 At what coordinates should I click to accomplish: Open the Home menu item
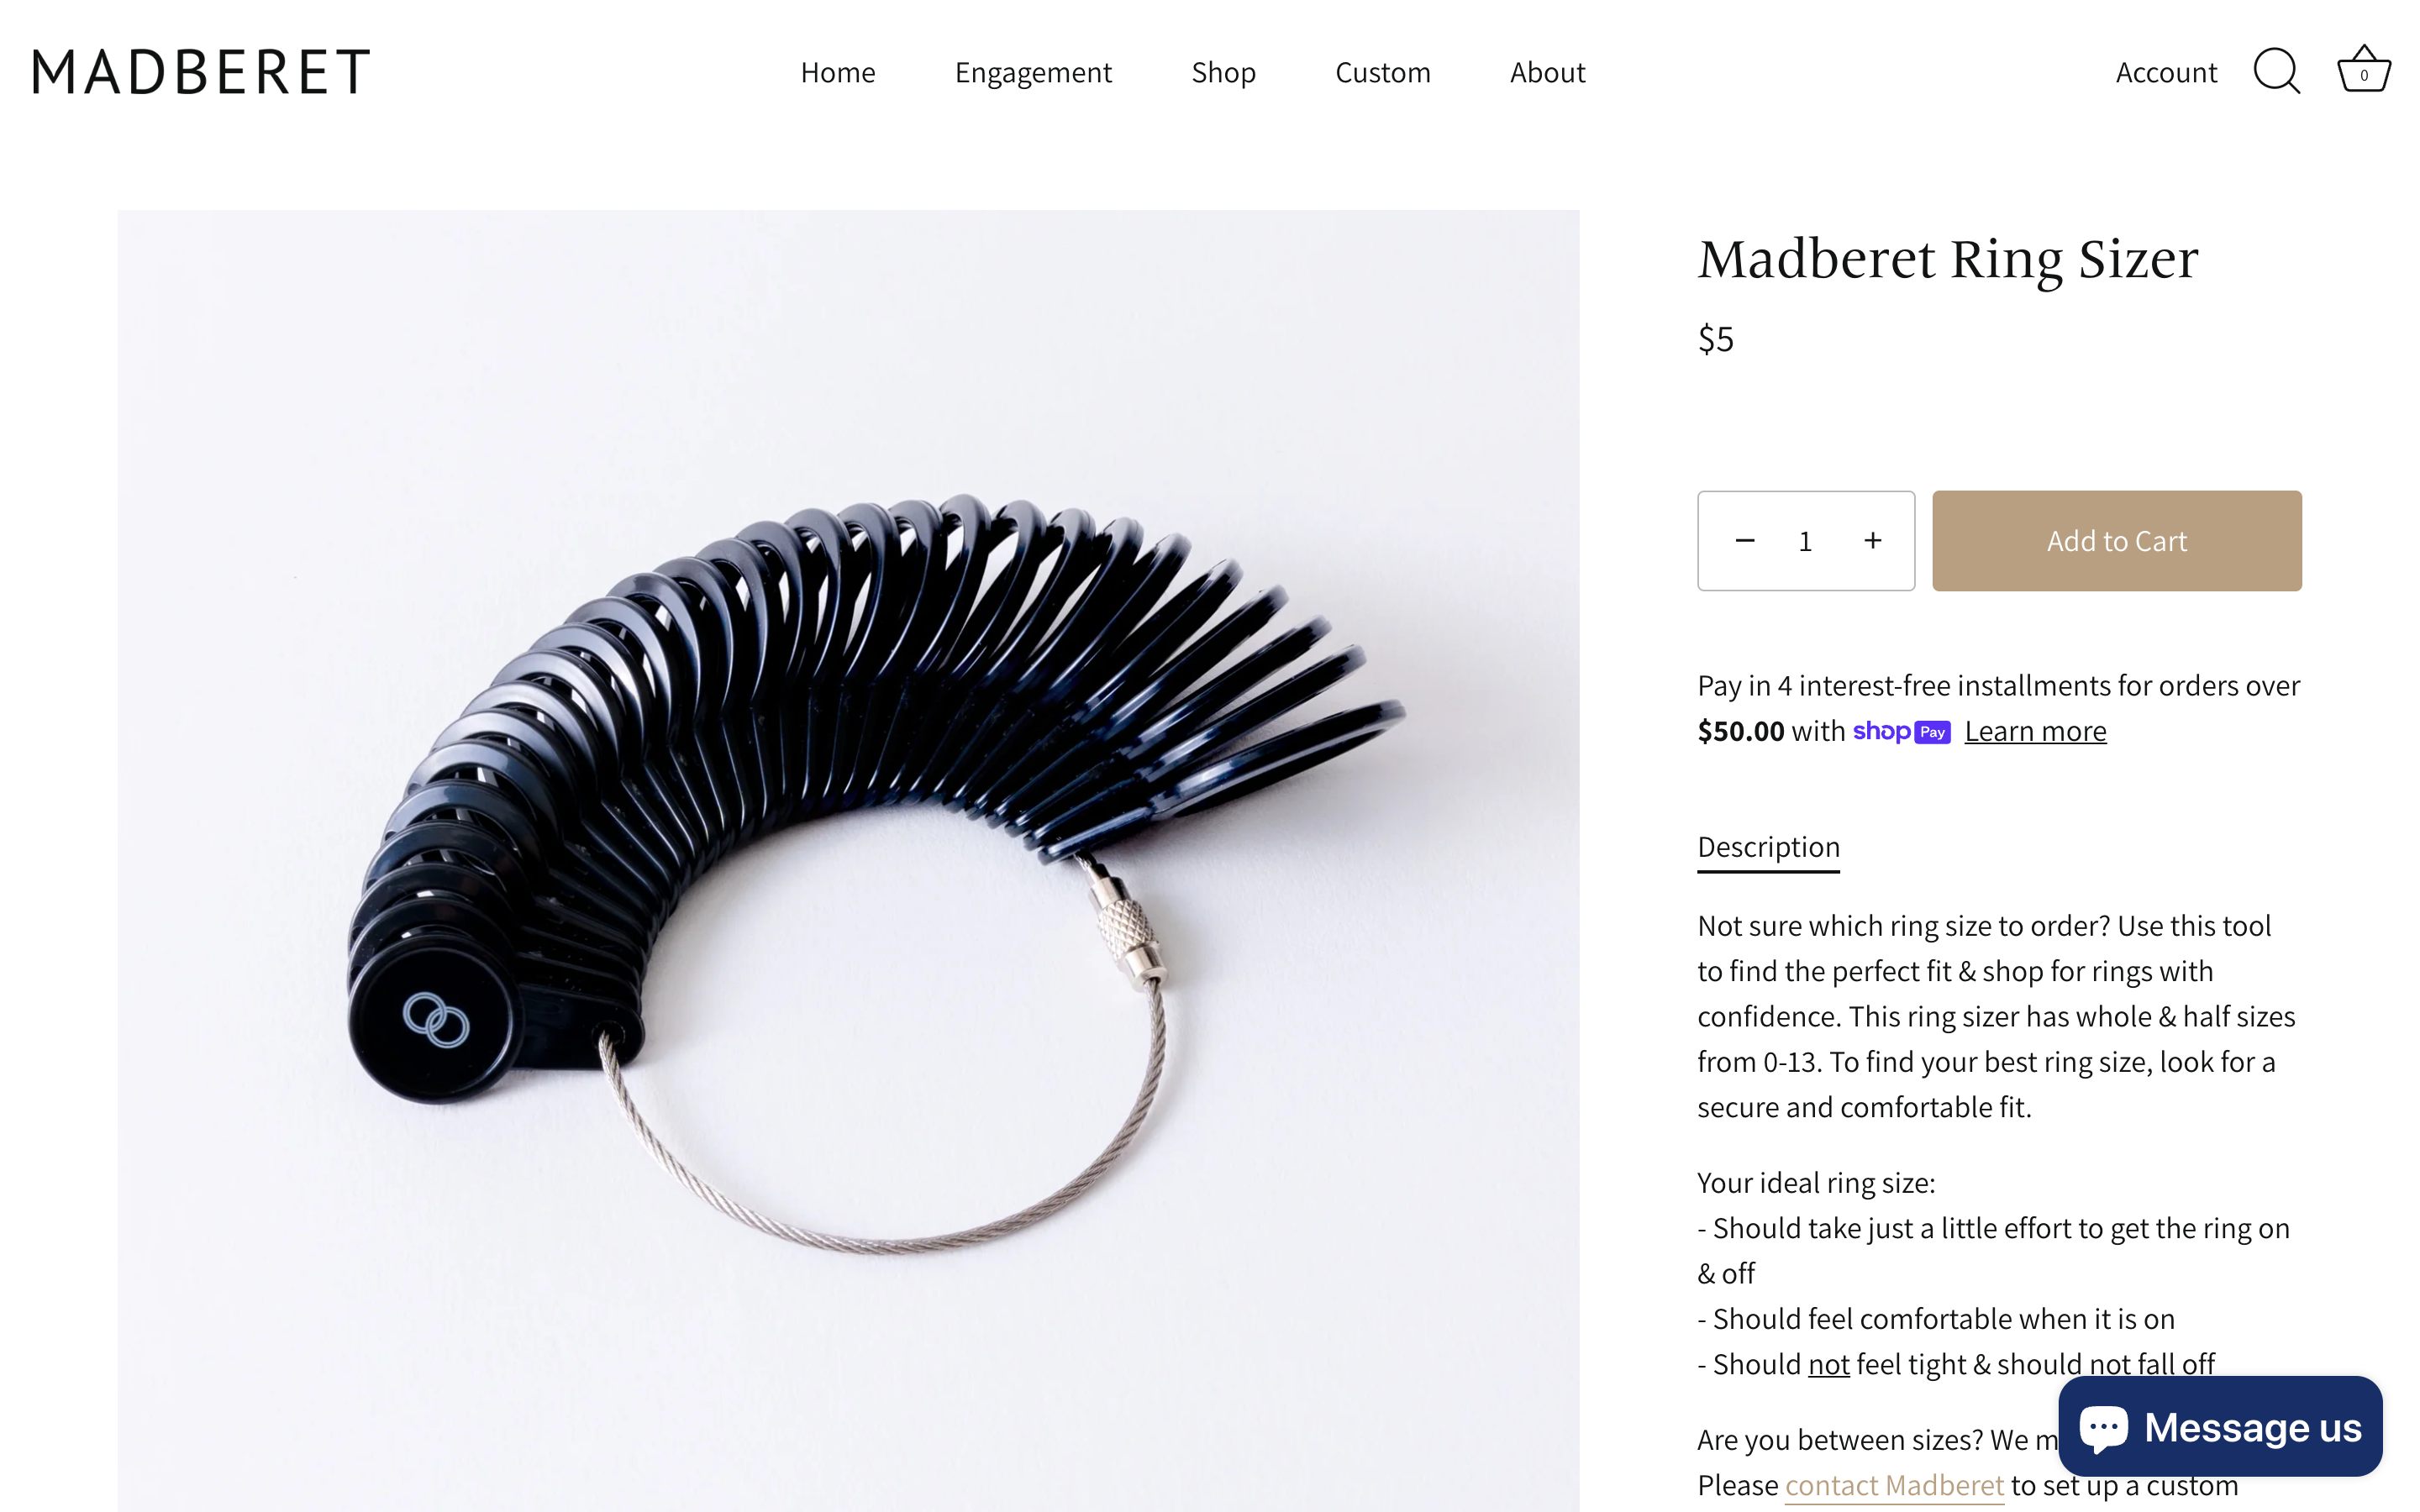pos(838,72)
